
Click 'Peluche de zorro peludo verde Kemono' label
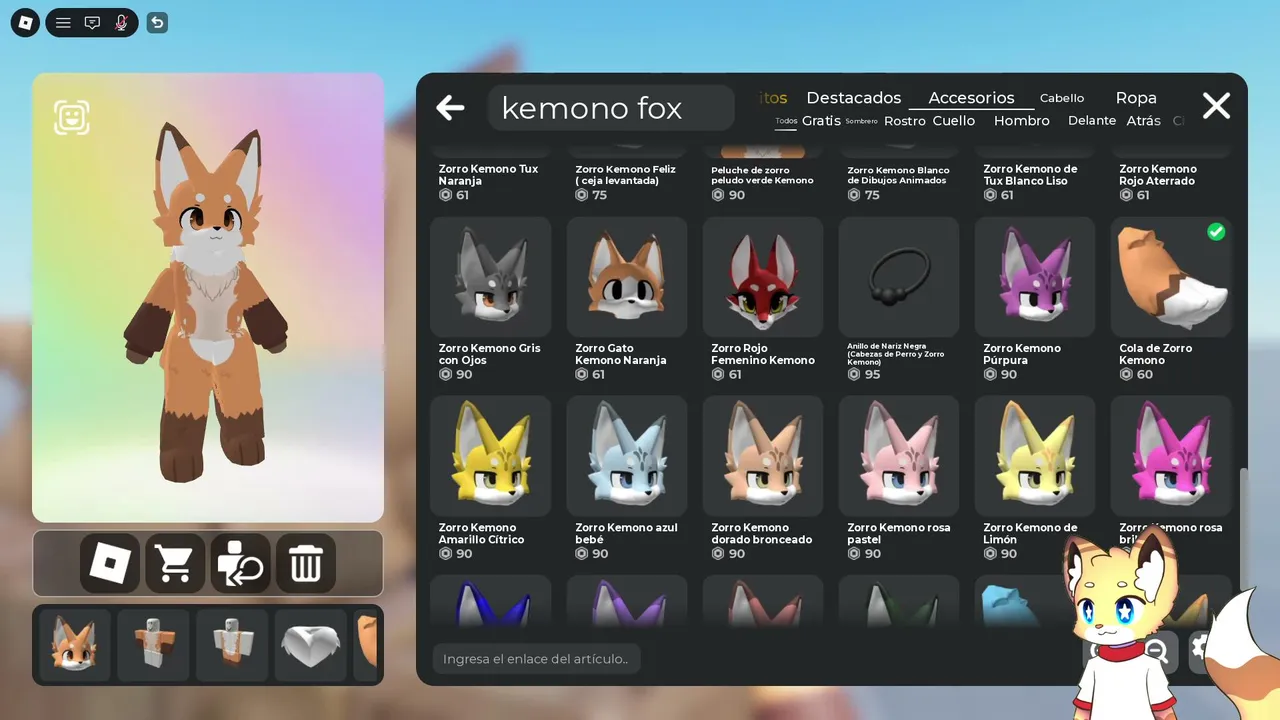pos(763,175)
